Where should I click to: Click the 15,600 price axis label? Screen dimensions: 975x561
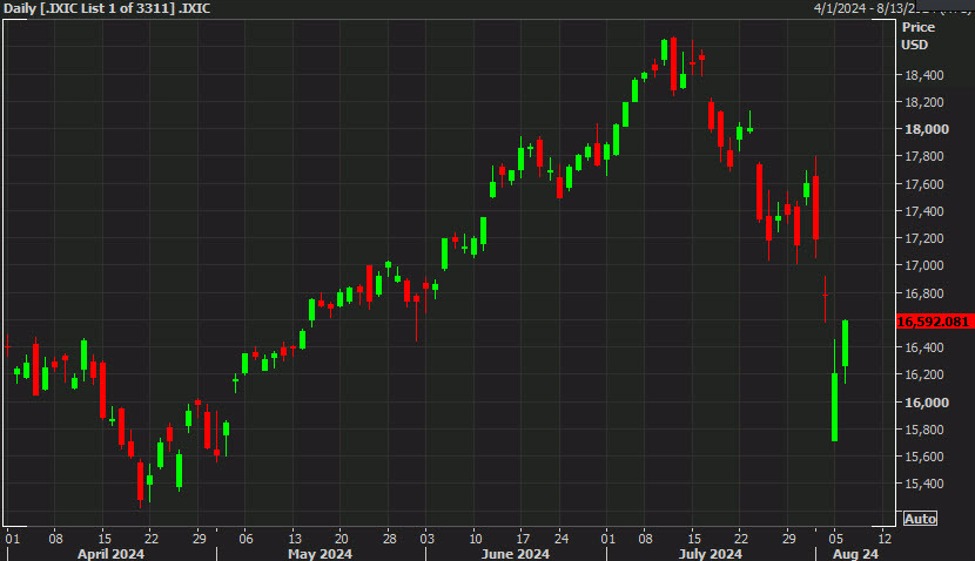(x=923, y=457)
